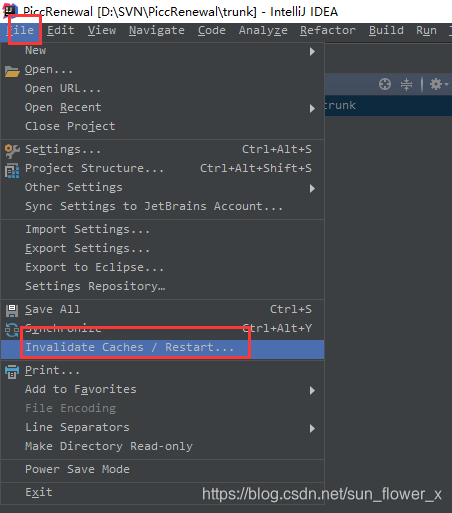Choose Line Separators entry
Screen dimensions: 452x513
[162, 428]
